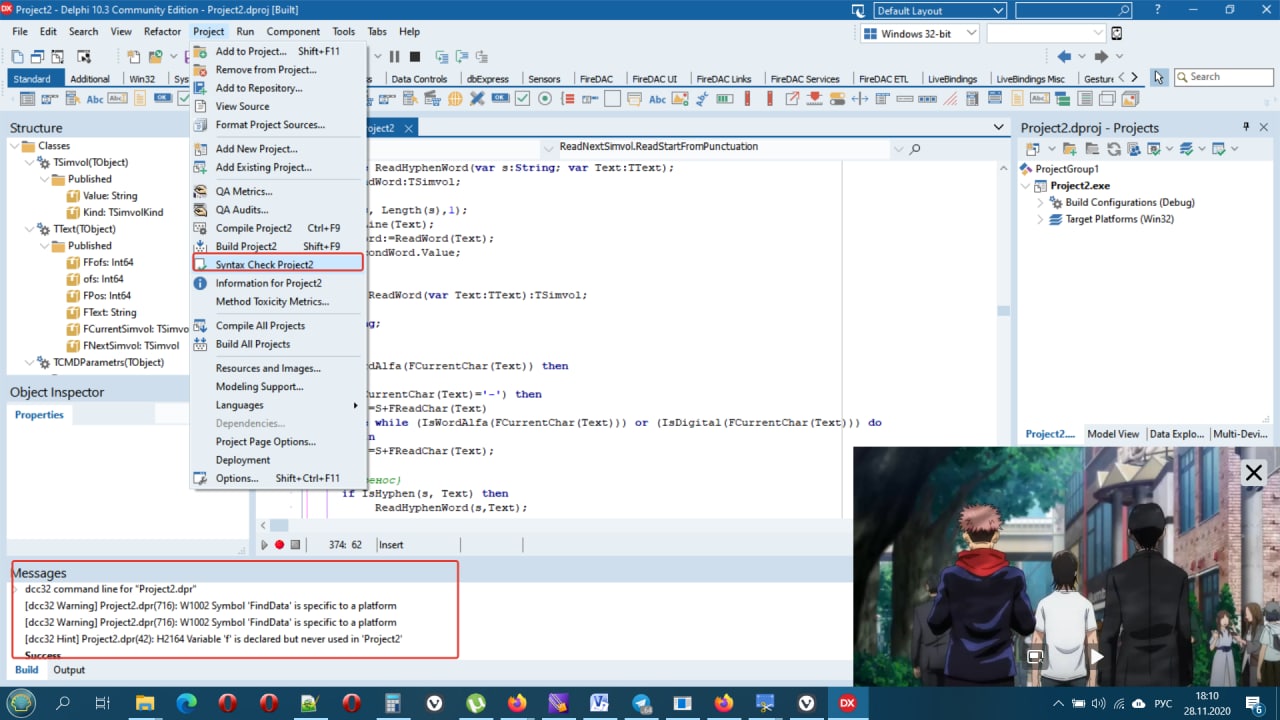Open editor tabs list dropdown arrow

(x=998, y=128)
